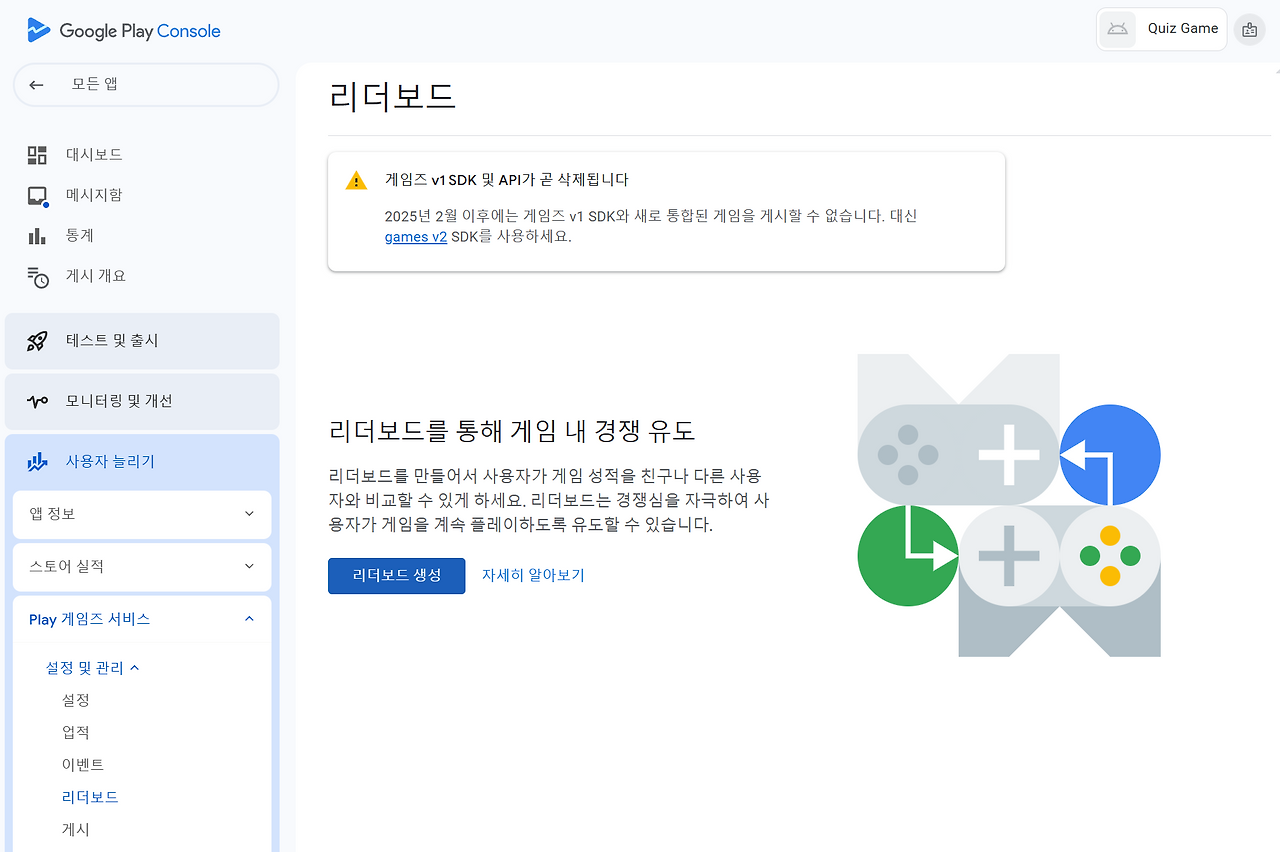The height and width of the screenshot is (852, 1280).
Task: Click the 리더보드 page heading
Action: click(392, 97)
